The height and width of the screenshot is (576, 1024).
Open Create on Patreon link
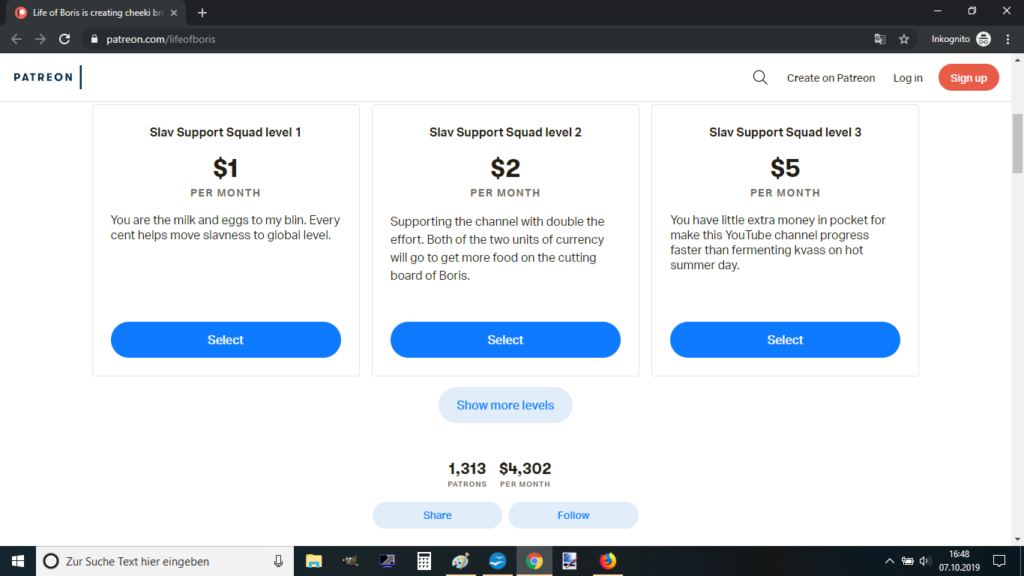point(831,78)
